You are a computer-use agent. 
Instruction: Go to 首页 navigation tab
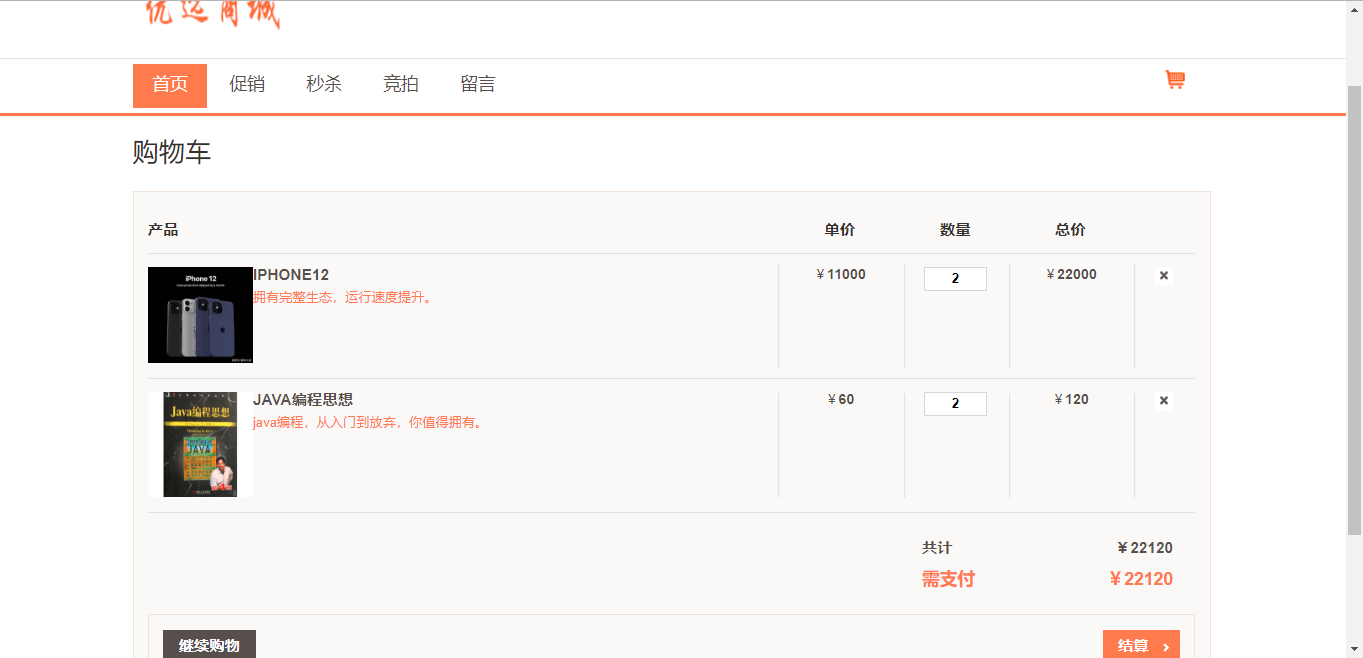[x=170, y=85]
